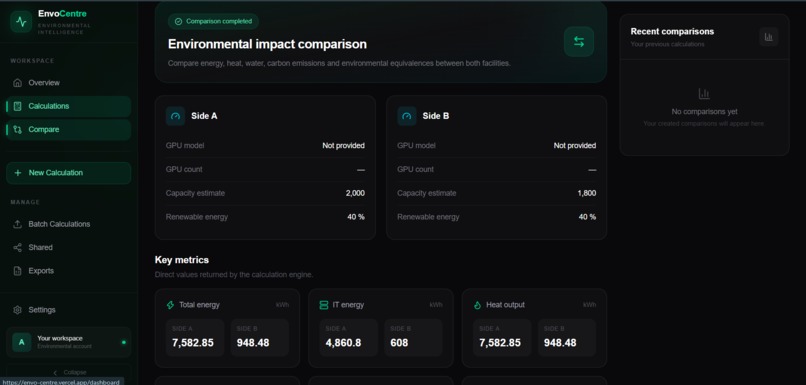
Task: Open the Your workspace account card
Action: pyautogui.click(x=69, y=342)
